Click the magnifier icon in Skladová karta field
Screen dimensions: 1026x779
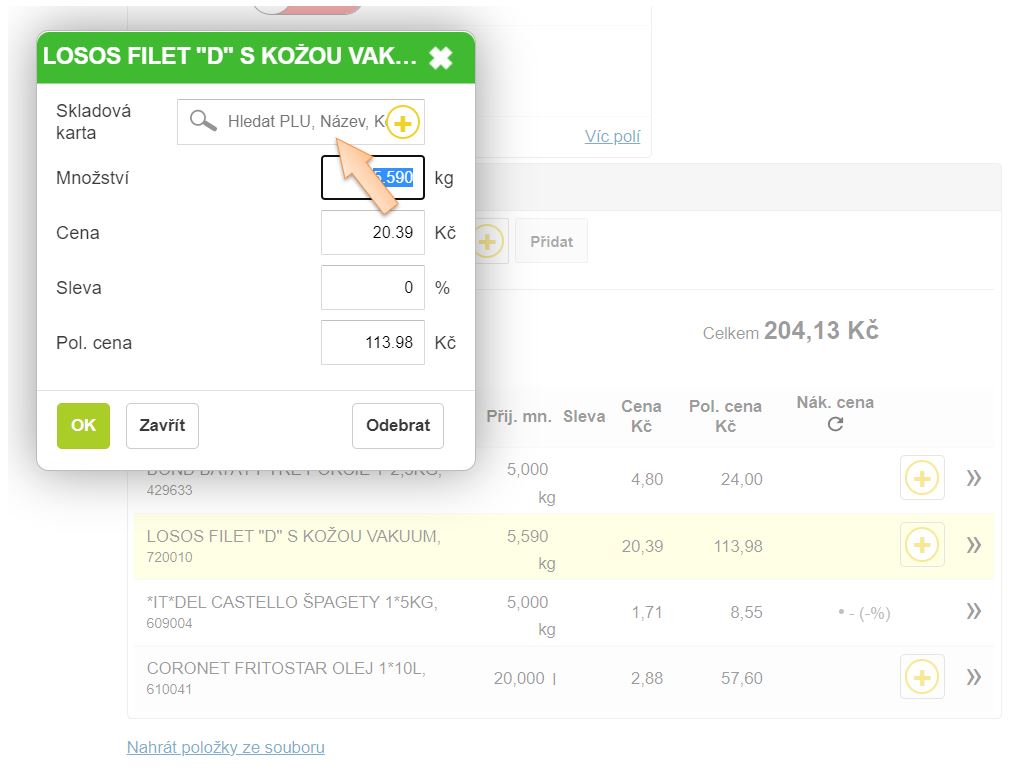click(x=203, y=122)
